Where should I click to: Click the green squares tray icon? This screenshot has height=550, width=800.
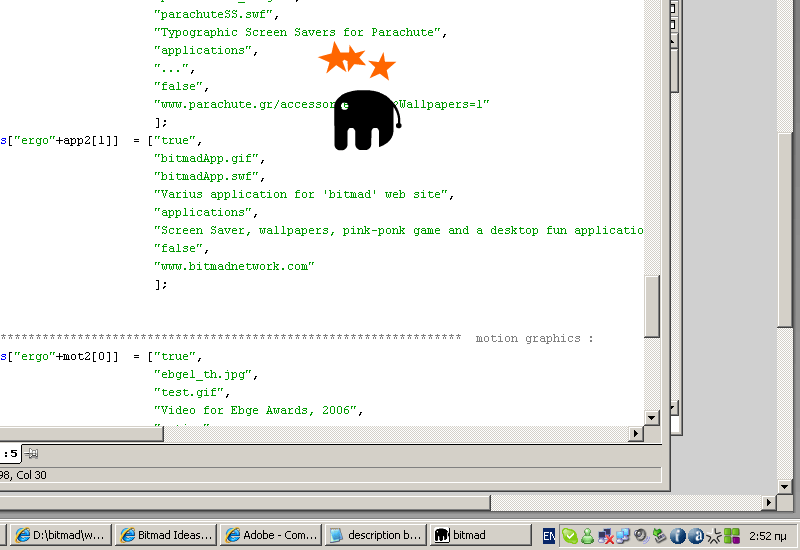(732, 535)
